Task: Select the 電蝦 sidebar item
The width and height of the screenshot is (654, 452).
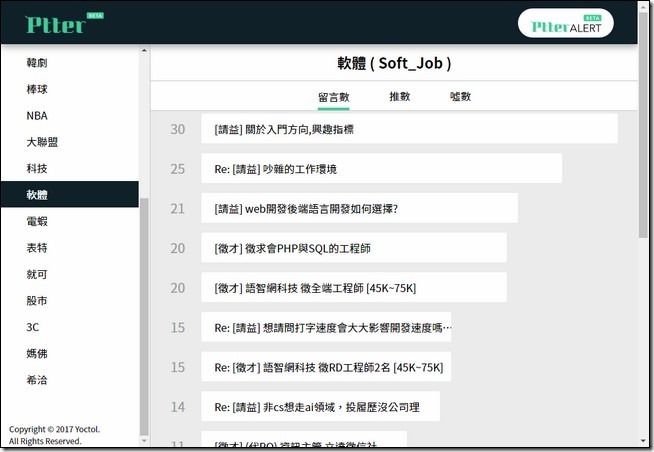Action: point(37,221)
